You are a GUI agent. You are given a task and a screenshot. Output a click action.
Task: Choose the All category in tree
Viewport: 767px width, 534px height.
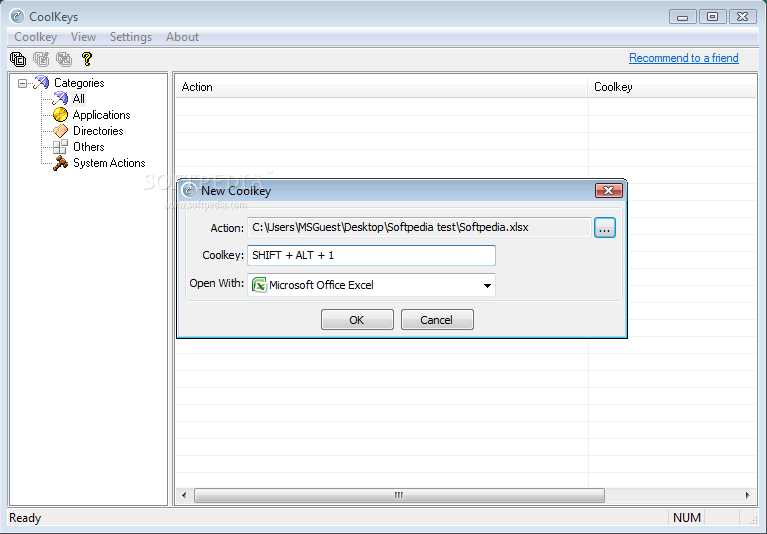click(78, 99)
